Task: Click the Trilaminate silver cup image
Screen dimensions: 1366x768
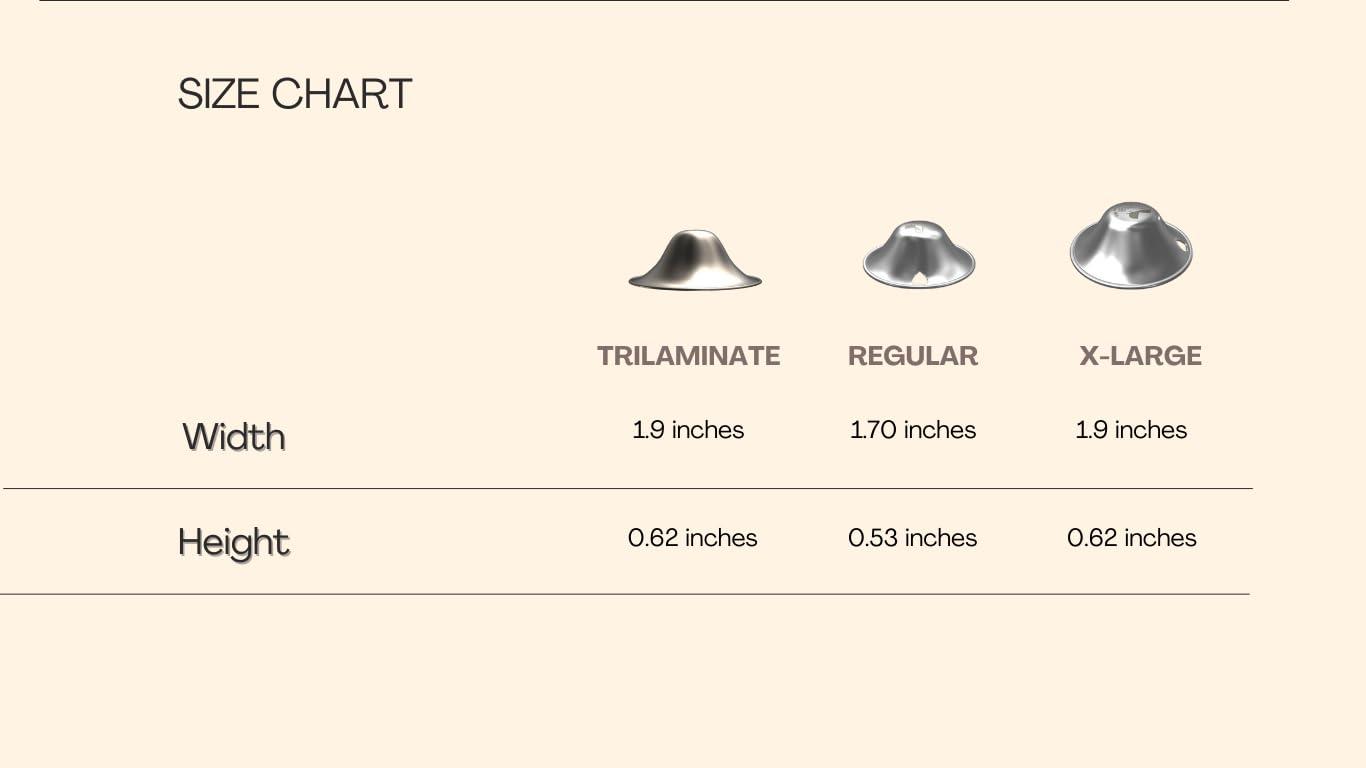Action: pyautogui.click(x=695, y=261)
